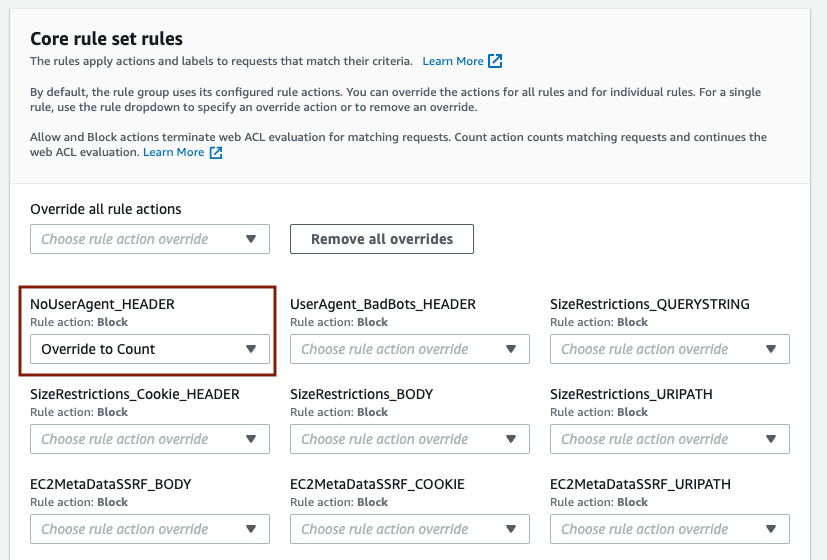The height and width of the screenshot is (560, 827).
Task: Open SizeRestrictions_Cookie_HEADER override dropdown
Action: pos(150,439)
